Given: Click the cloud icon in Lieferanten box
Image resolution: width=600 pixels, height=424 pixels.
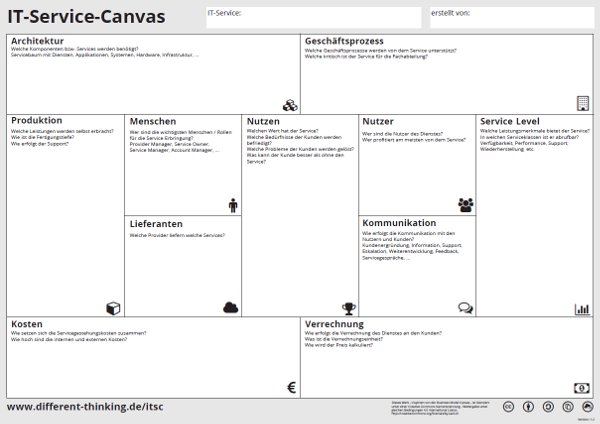Looking at the screenshot, I should [231, 308].
